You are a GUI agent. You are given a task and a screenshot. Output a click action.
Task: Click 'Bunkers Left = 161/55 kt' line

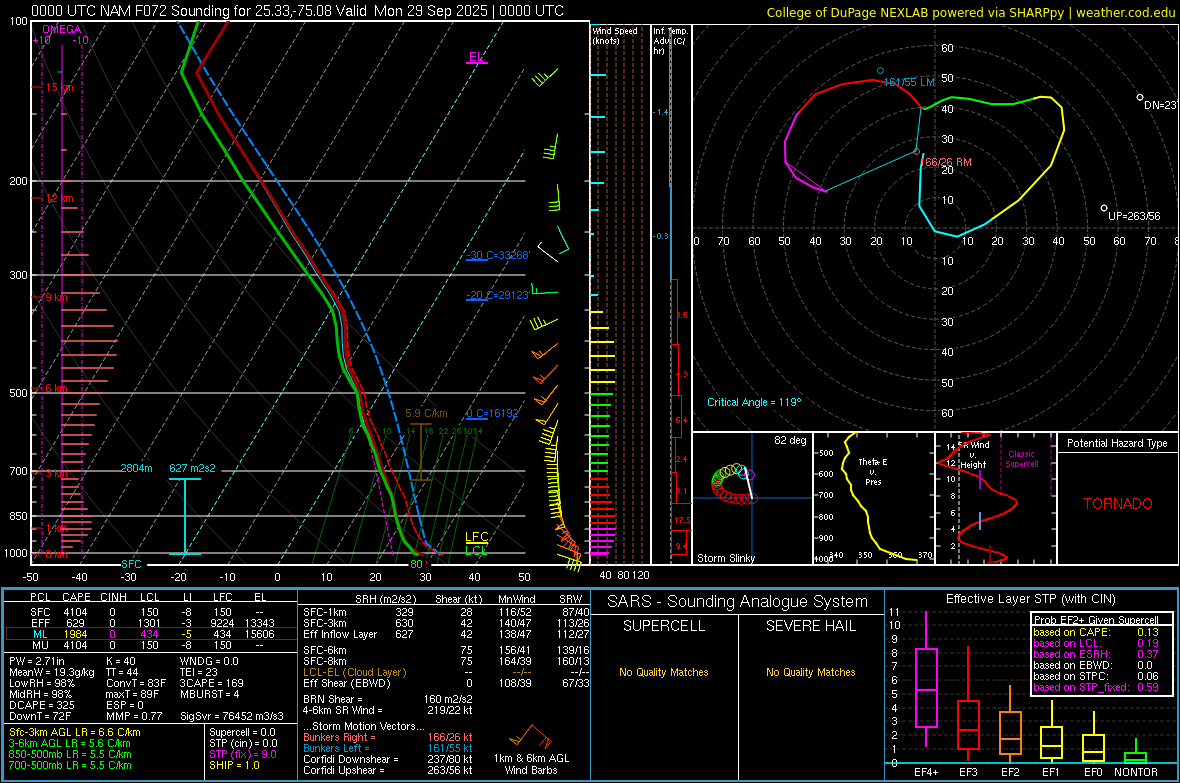click(x=388, y=748)
